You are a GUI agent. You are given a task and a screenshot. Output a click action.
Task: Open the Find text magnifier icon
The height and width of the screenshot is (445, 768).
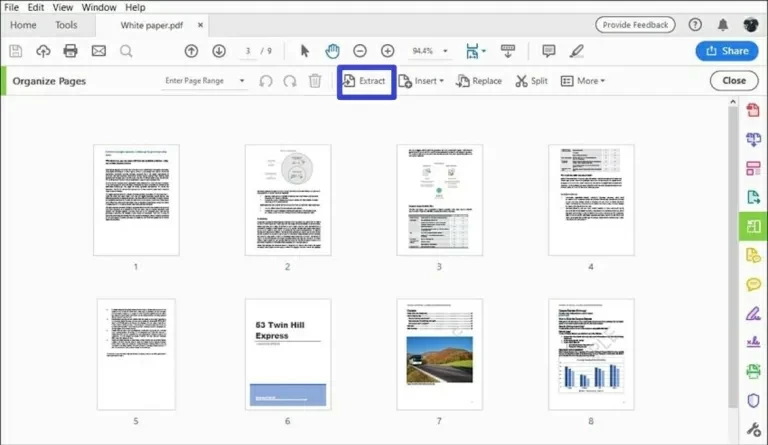(126, 51)
